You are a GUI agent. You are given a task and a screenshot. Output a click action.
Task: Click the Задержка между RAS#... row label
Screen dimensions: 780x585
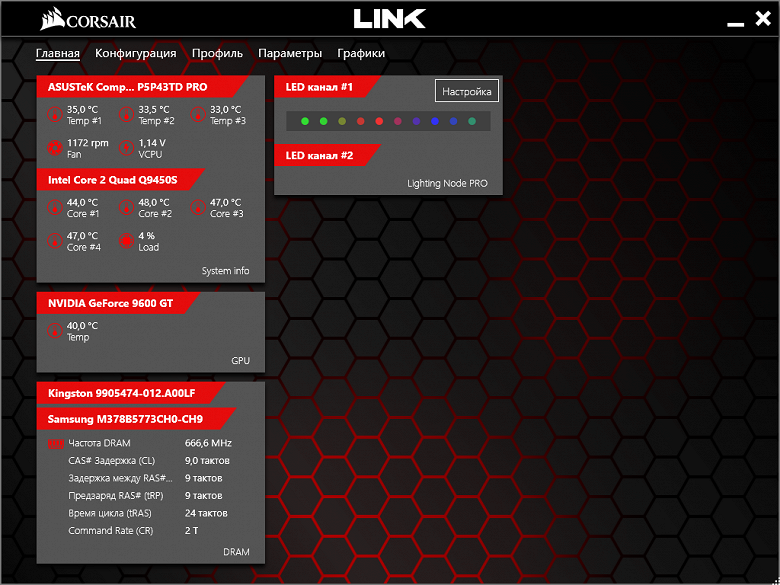pyautogui.click(x=121, y=478)
